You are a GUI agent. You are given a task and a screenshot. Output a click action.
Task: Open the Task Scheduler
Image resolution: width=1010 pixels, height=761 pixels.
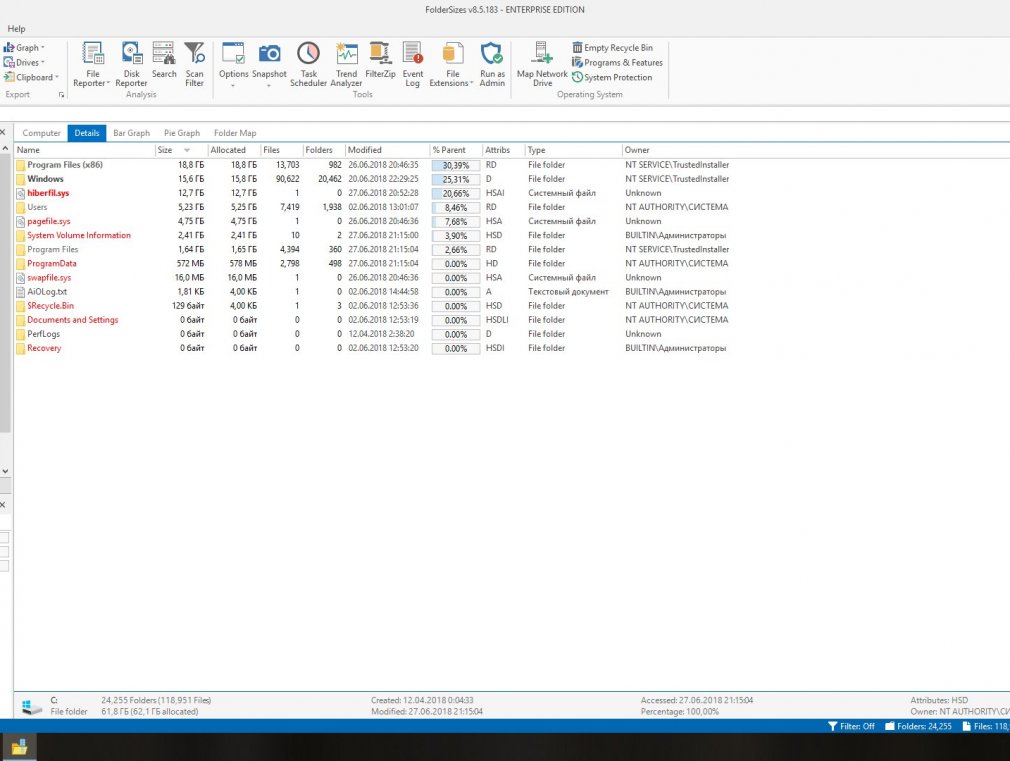coord(308,64)
